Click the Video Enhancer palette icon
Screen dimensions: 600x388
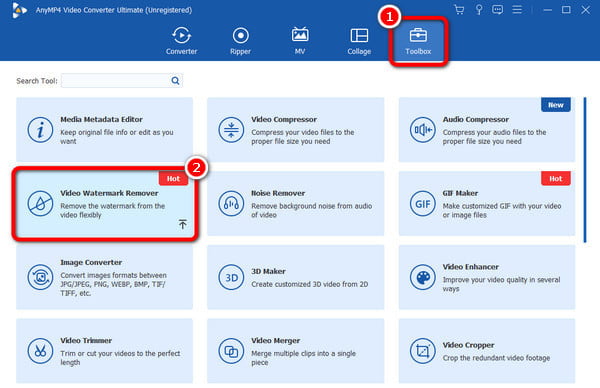click(422, 277)
